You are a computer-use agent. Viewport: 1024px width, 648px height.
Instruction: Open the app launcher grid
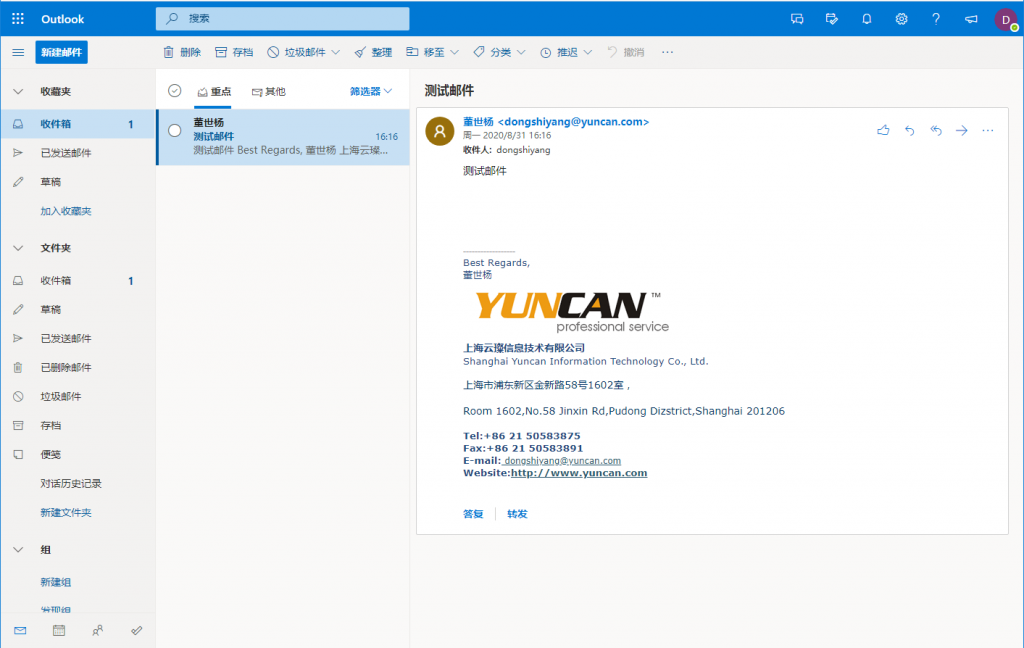(18, 19)
